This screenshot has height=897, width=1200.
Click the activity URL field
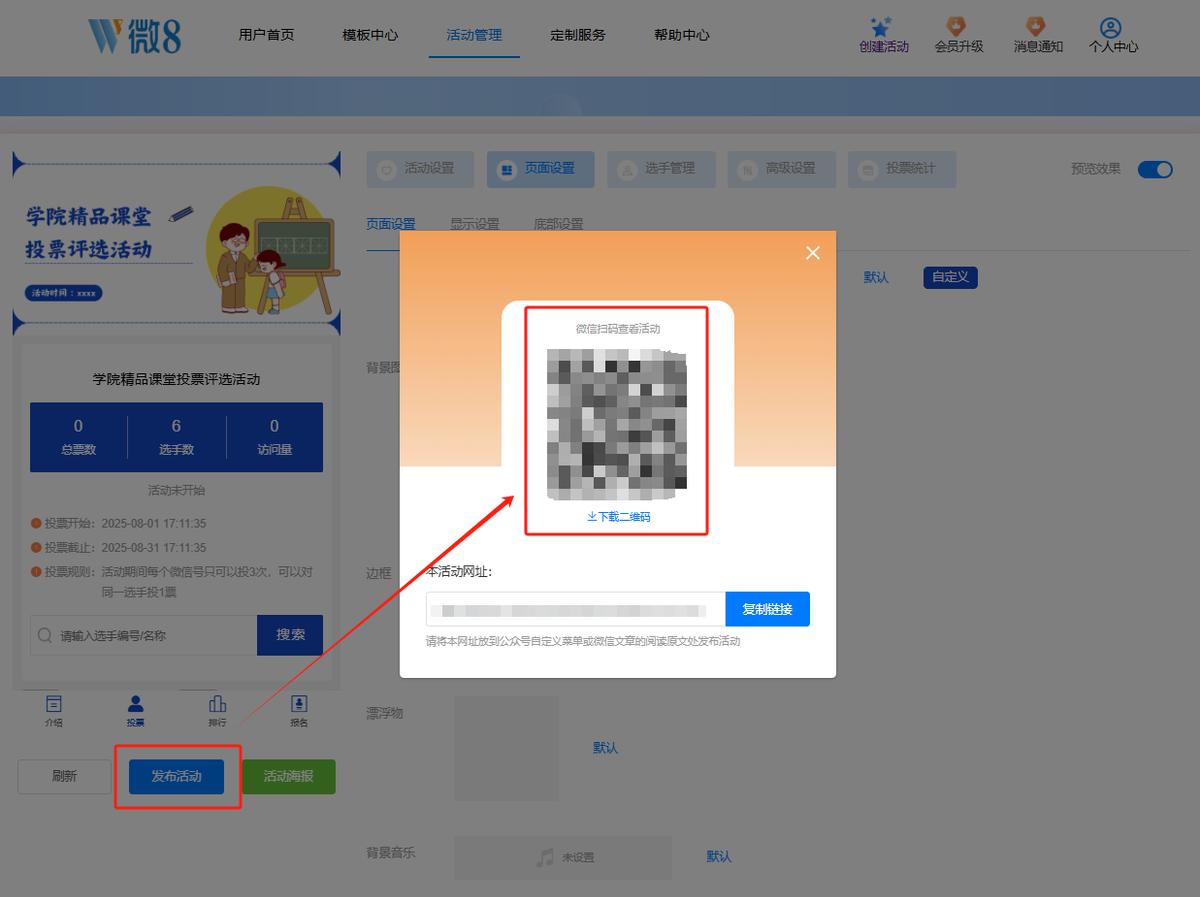[x=576, y=609]
